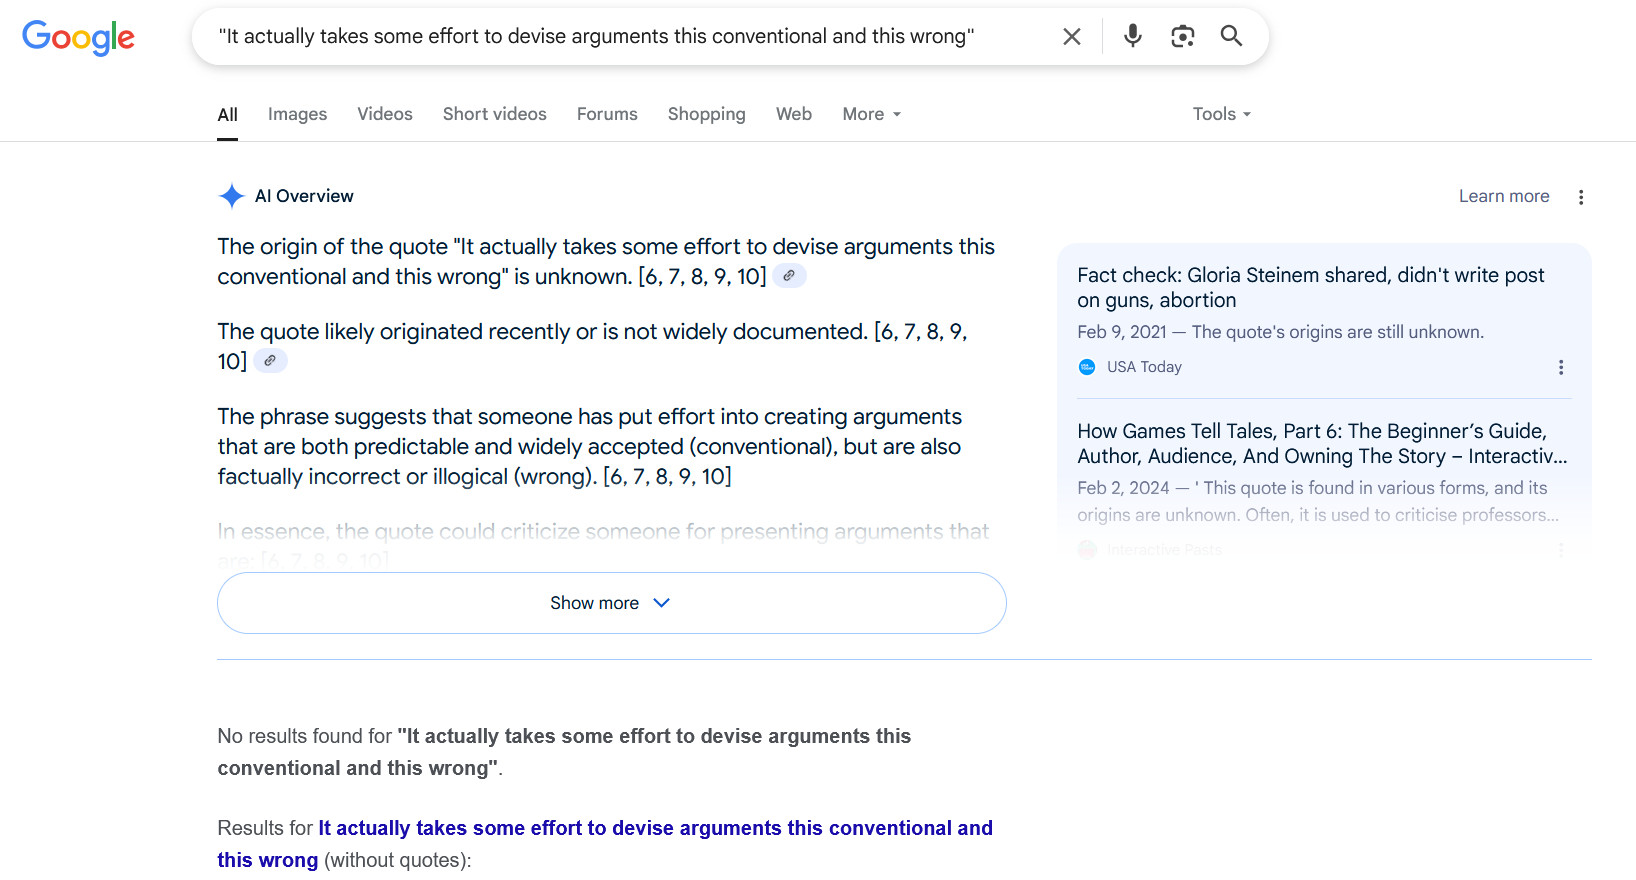Click the USA Today source favicon
This screenshot has height=880, width=1636.
click(x=1087, y=367)
